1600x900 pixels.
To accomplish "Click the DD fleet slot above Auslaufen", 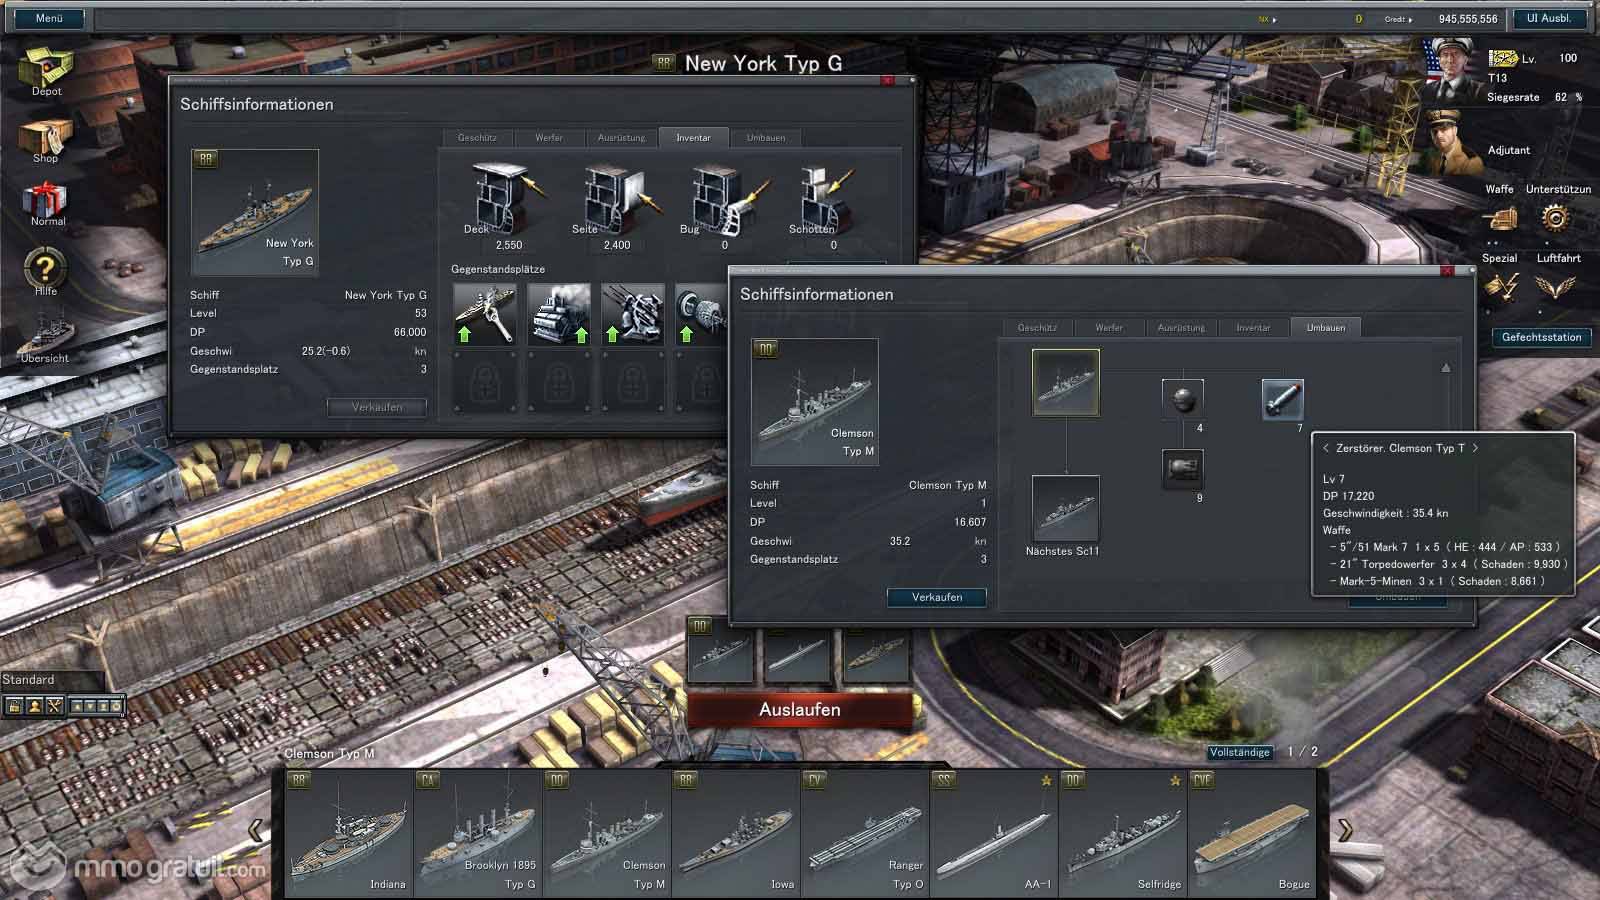I will [720, 650].
